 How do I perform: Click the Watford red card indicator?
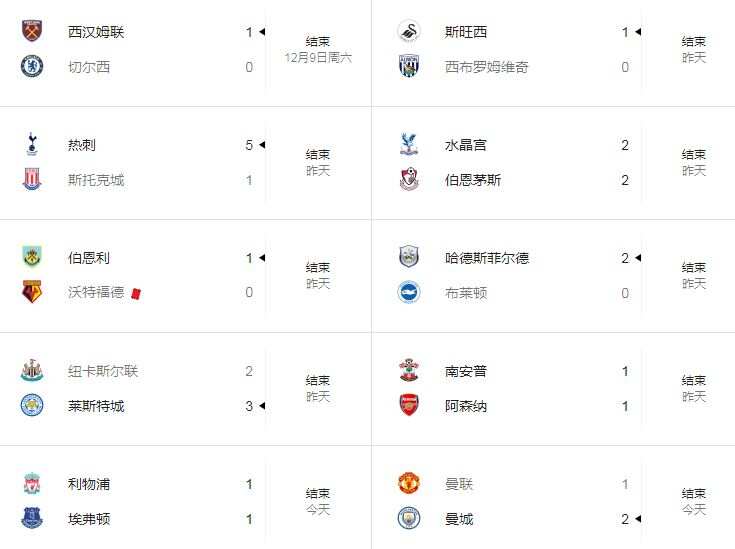click(134, 293)
